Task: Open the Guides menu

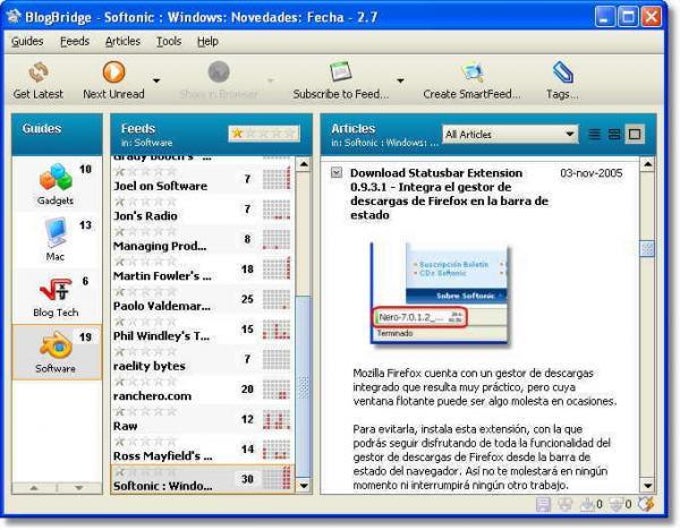Action: pos(27,41)
